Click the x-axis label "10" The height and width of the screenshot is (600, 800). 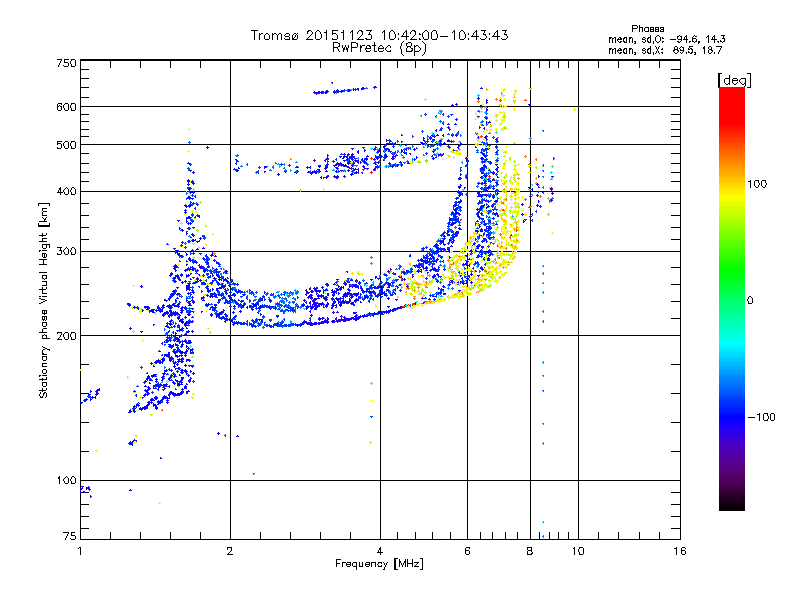coord(578,551)
